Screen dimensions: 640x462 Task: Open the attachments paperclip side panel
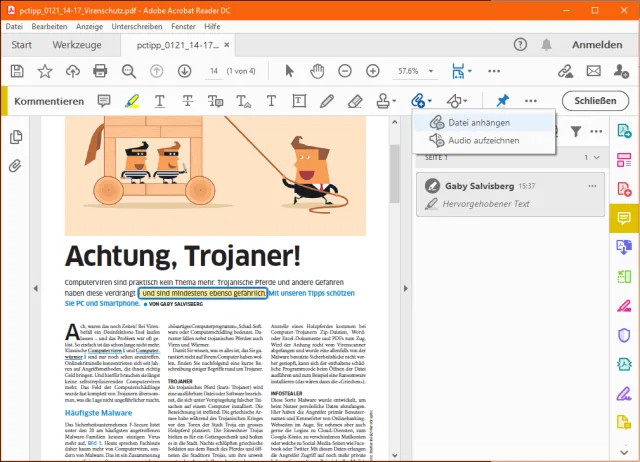pos(16,165)
